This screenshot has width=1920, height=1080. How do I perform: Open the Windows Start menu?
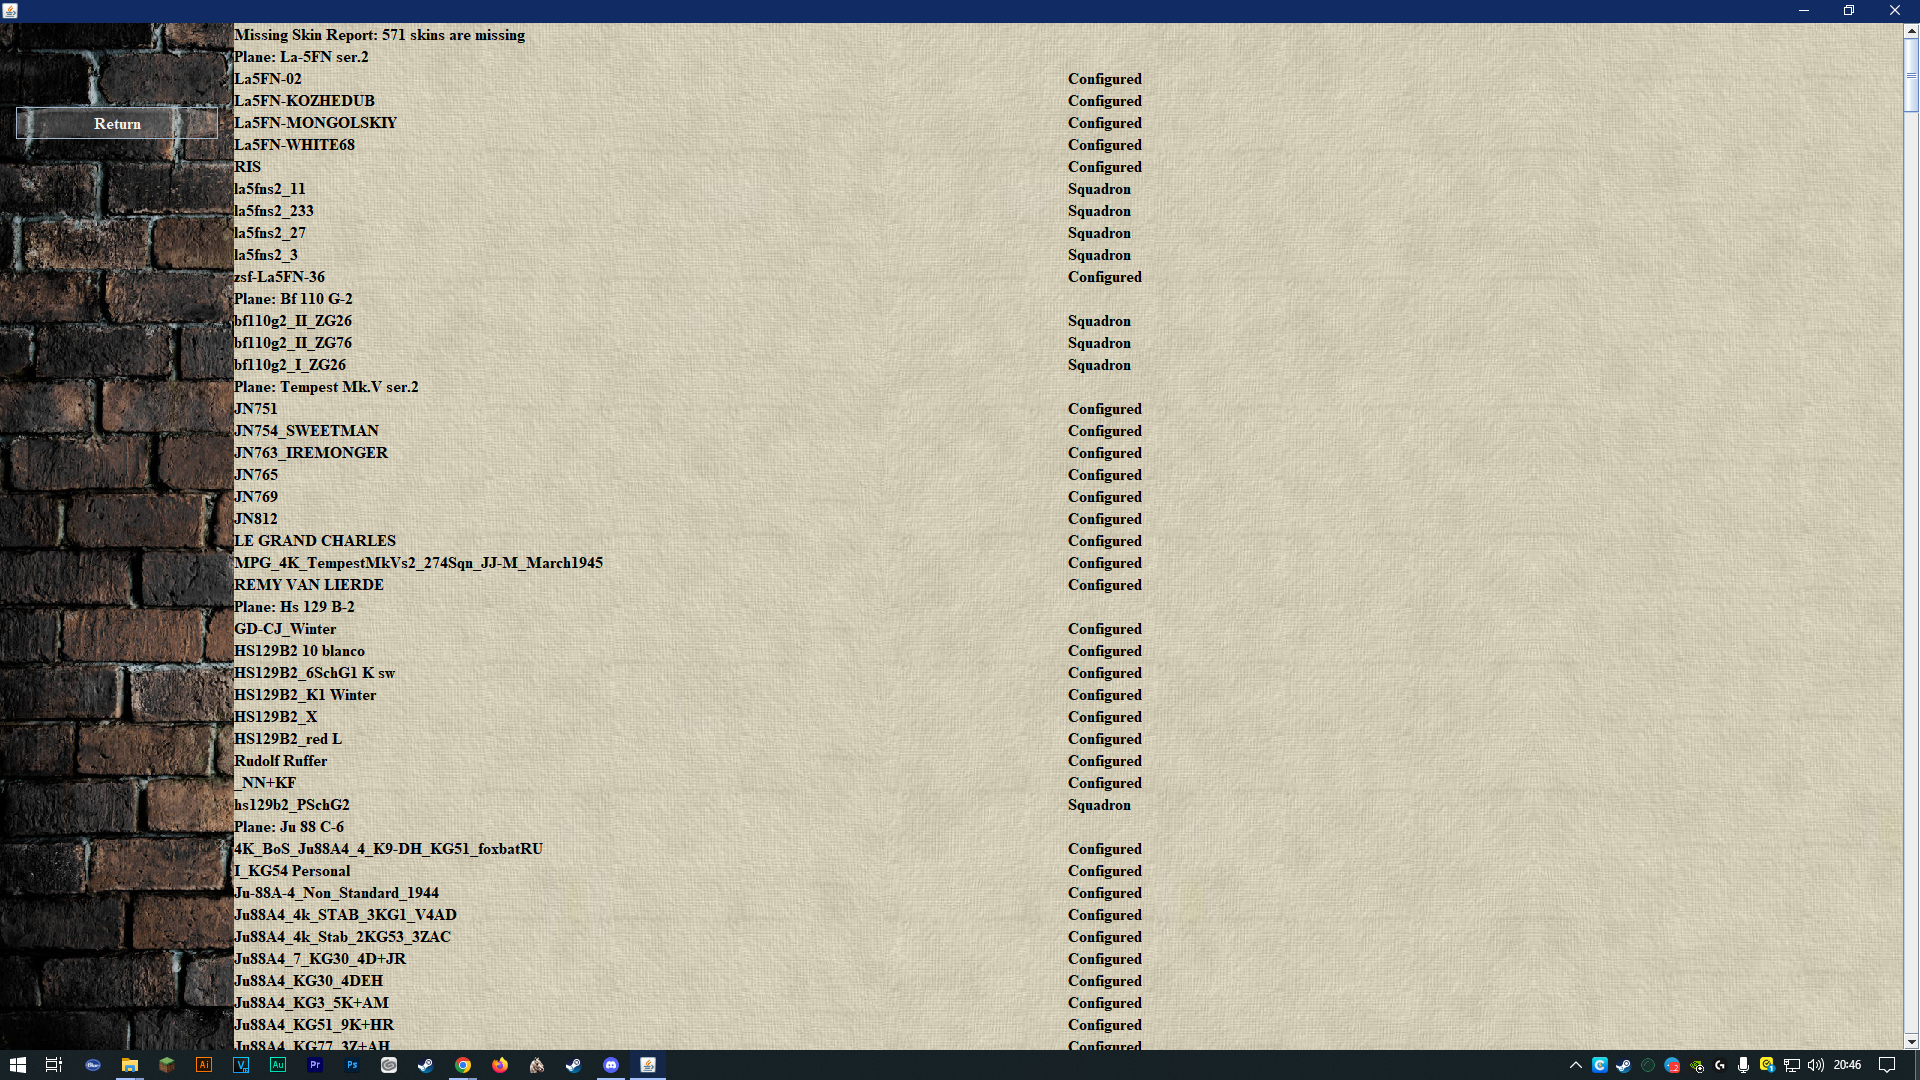point(18,1065)
